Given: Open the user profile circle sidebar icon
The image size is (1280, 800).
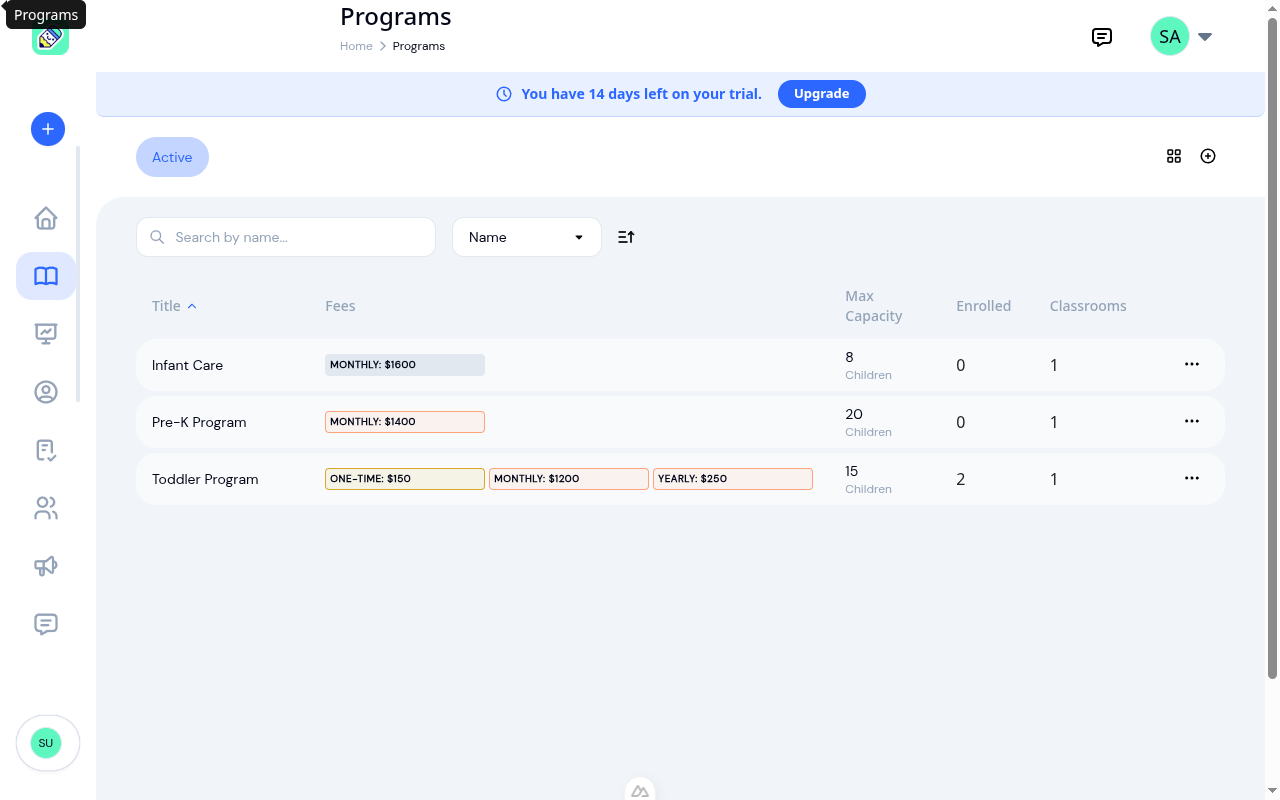Looking at the screenshot, I should tap(46, 392).
